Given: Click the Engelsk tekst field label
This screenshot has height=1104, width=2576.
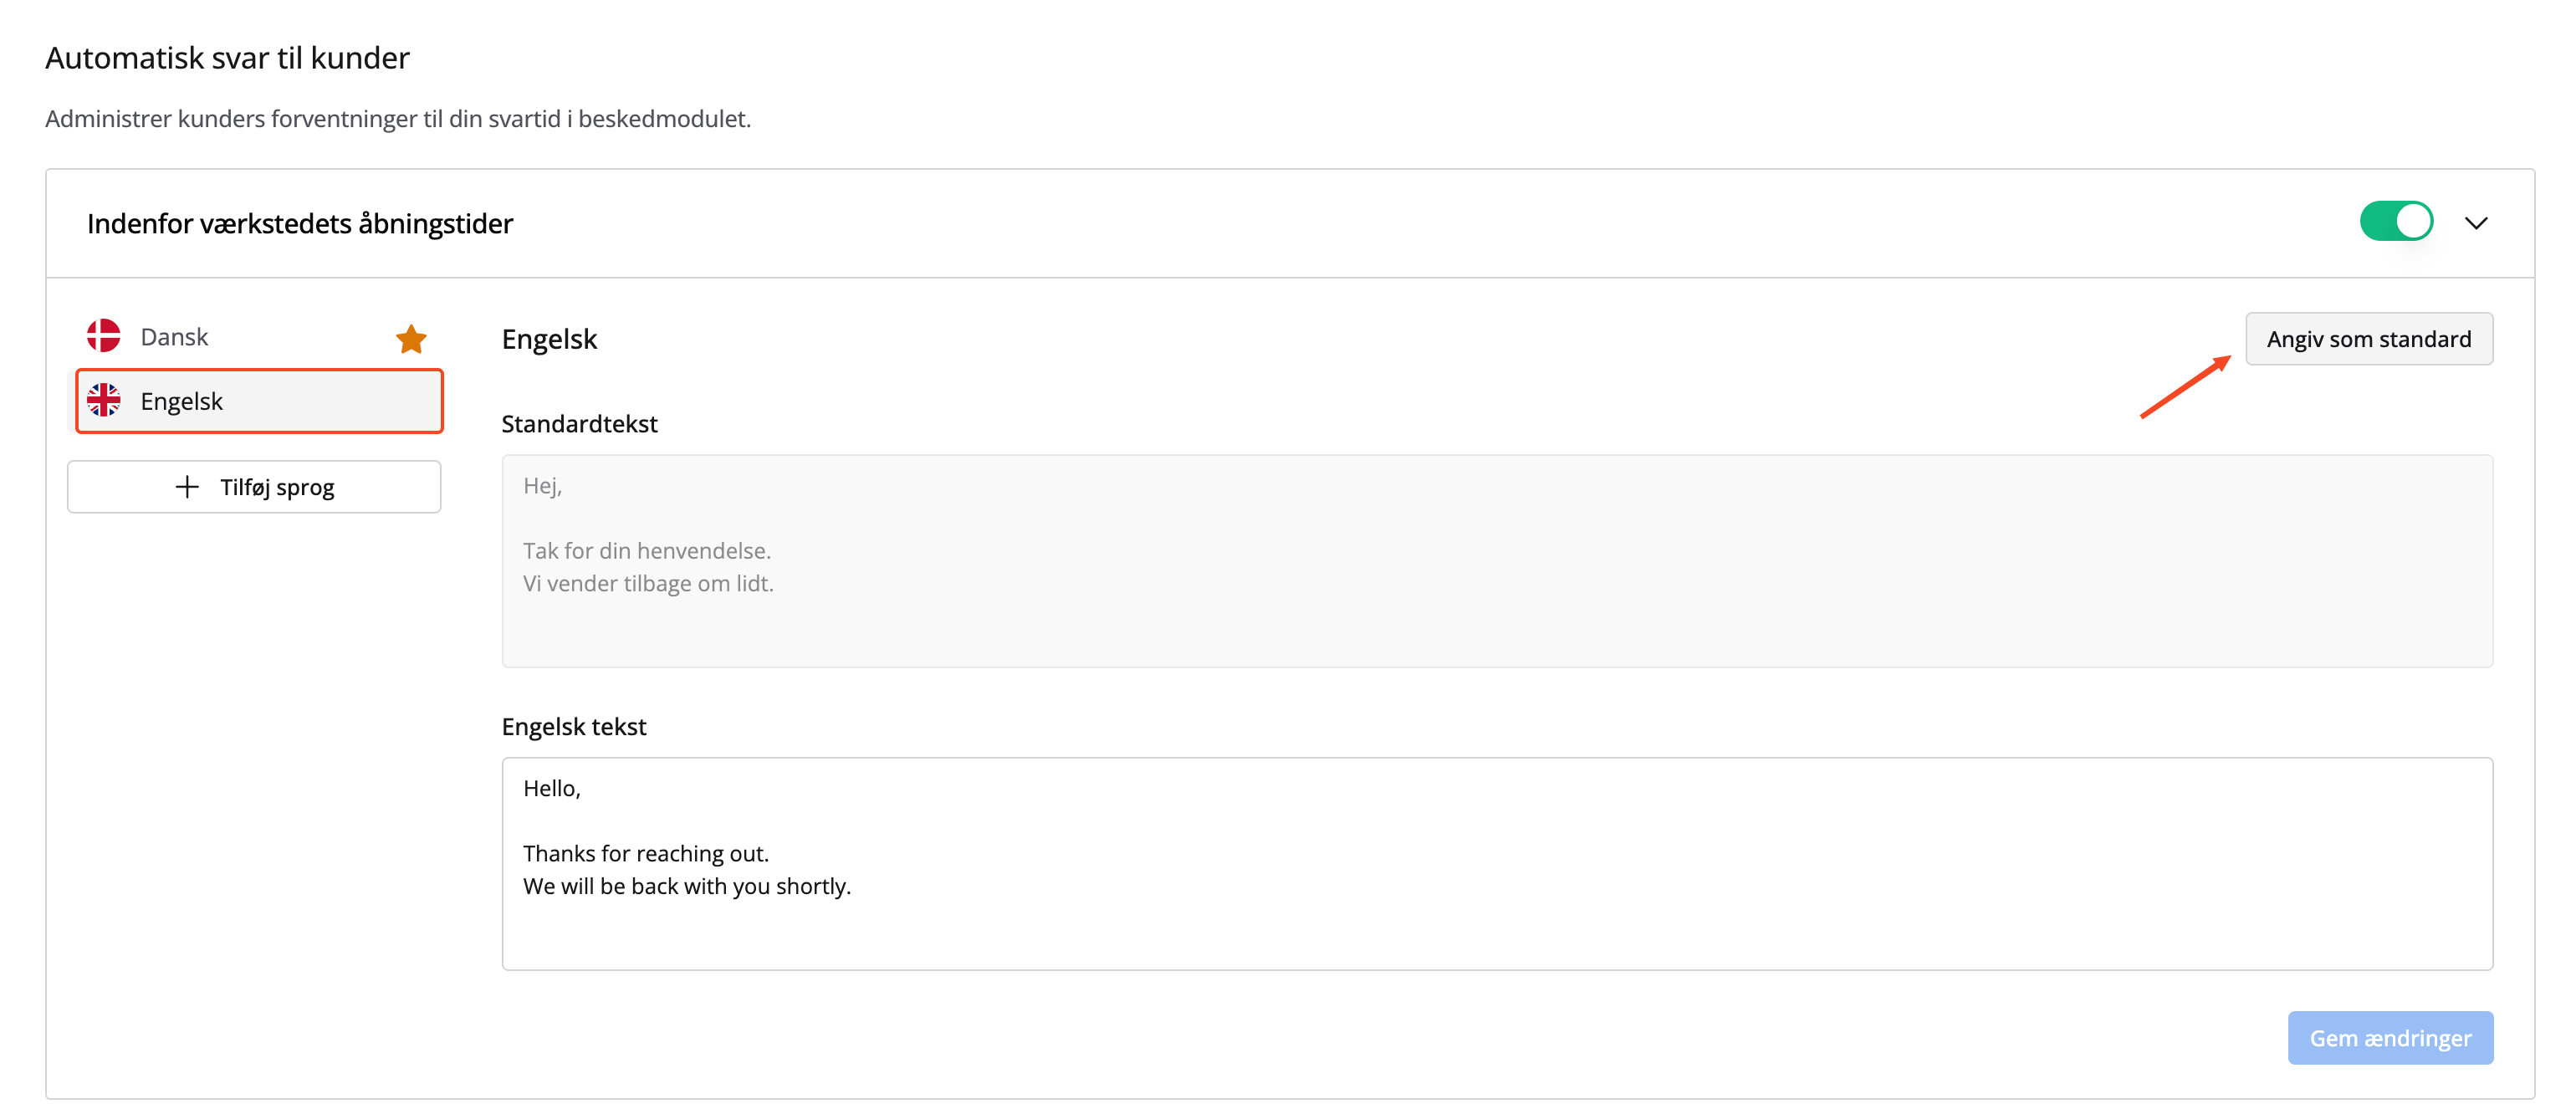Looking at the screenshot, I should pyautogui.click(x=574, y=726).
